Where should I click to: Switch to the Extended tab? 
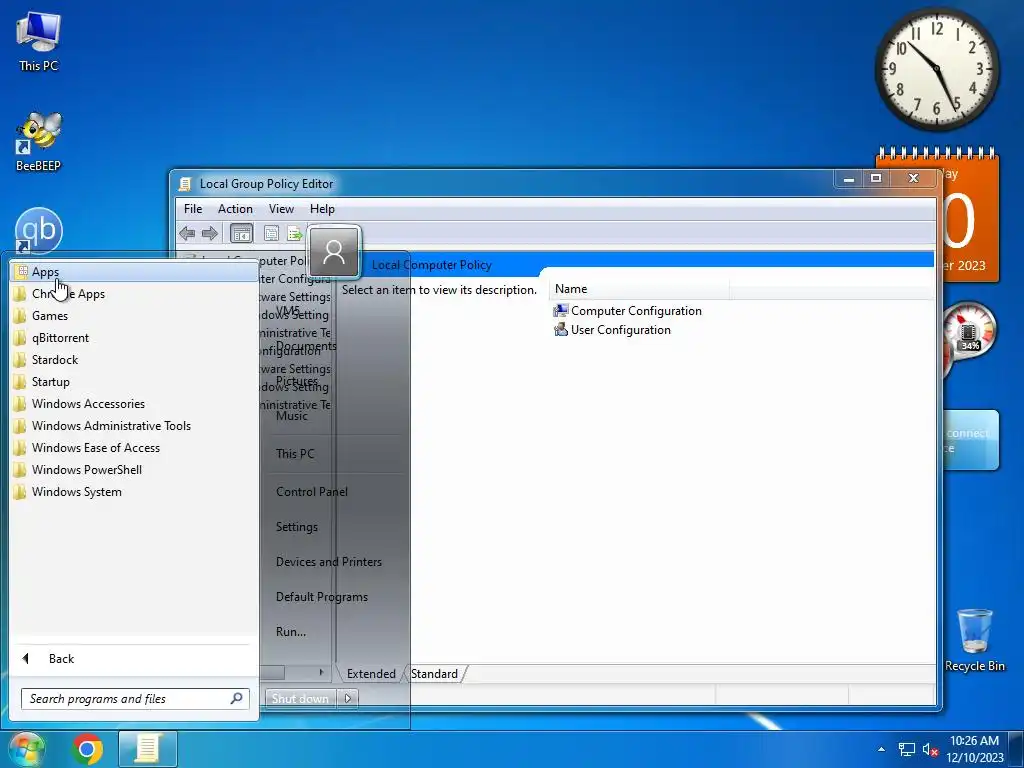point(371,674)
